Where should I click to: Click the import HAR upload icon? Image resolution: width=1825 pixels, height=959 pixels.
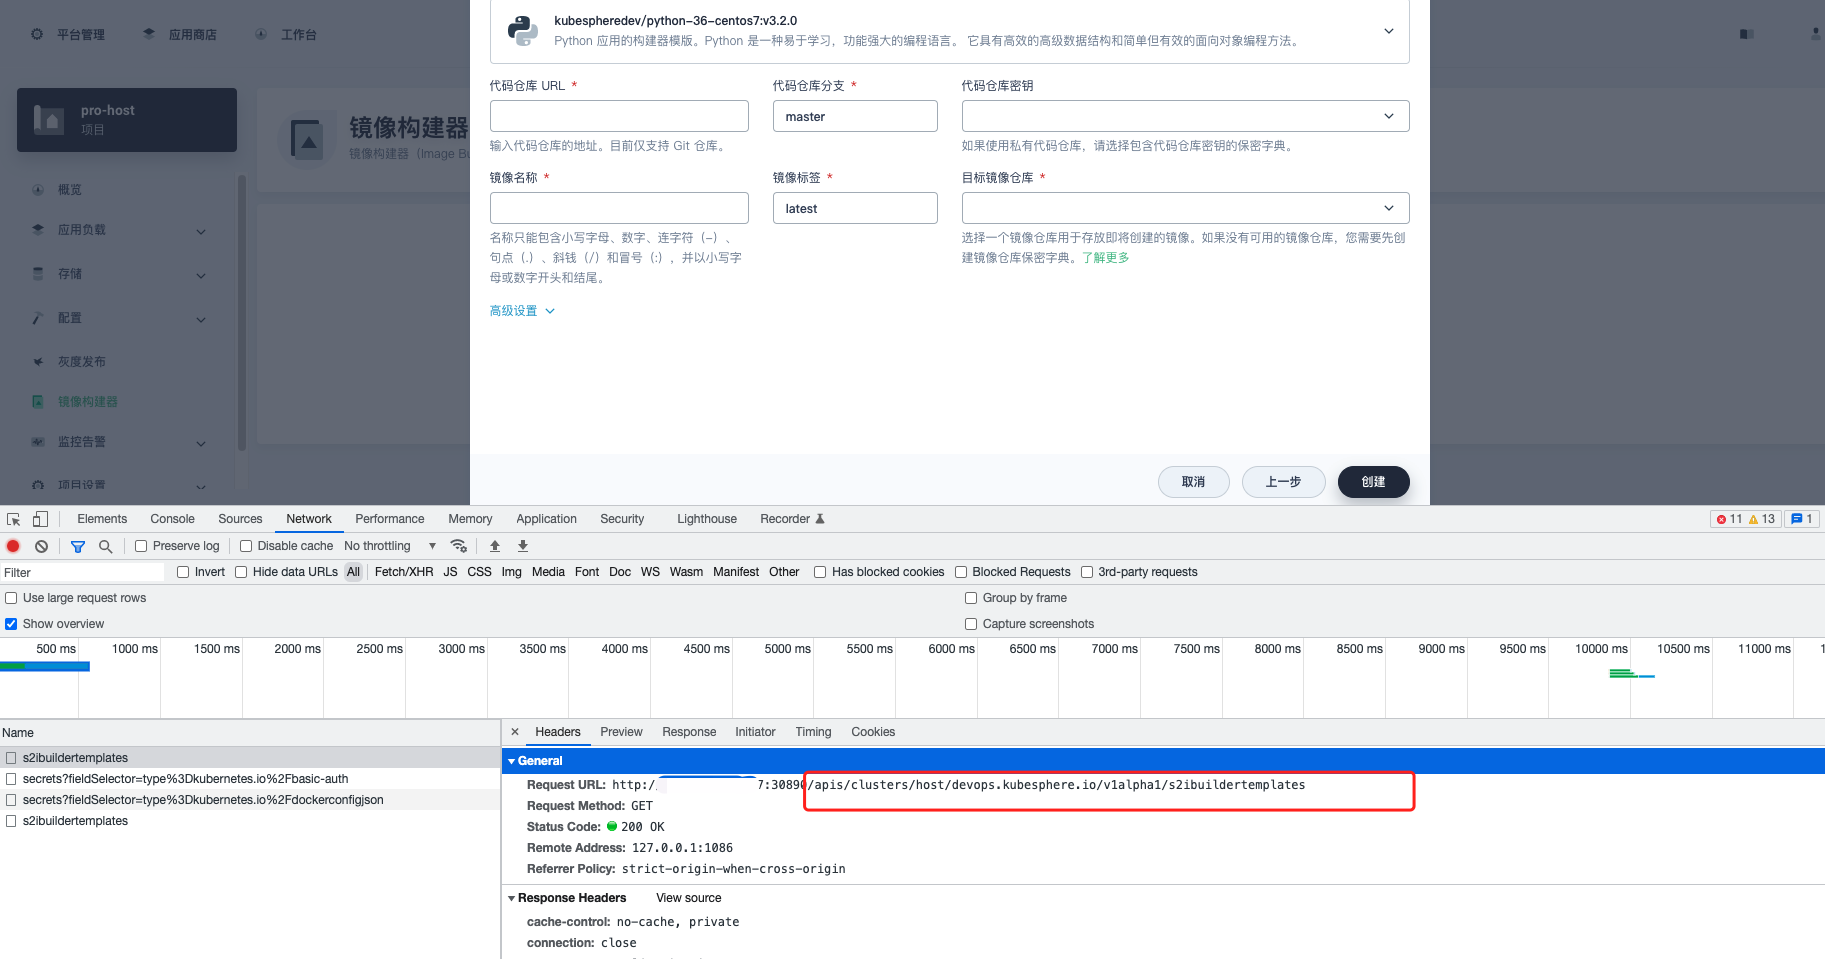point(494,546)
